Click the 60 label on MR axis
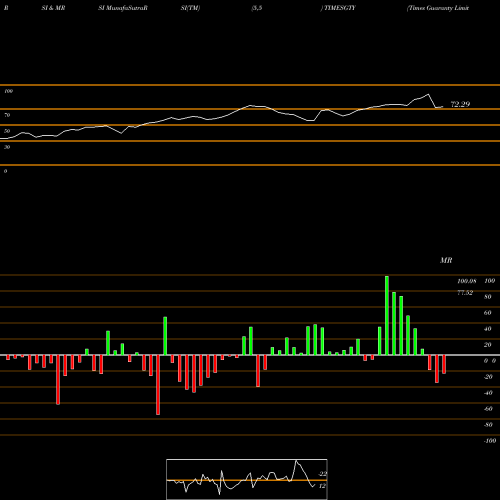Viewport: 500px width, 500px height. (x=488, y=313)
